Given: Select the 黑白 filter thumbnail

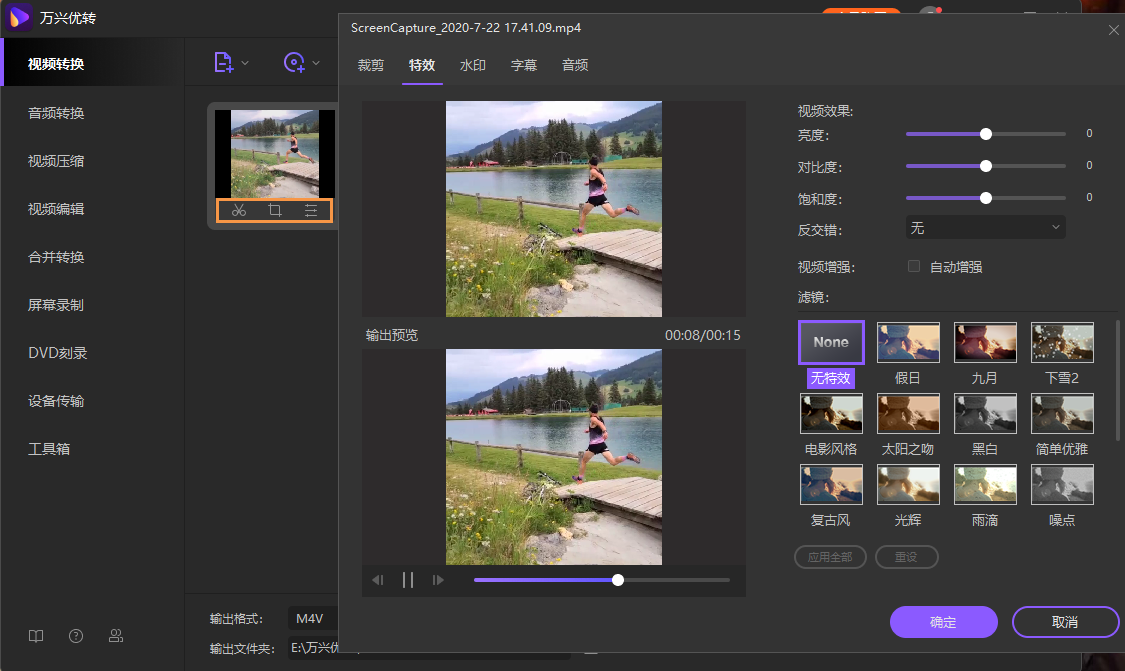Looking at the screenshot, I should [985, 413].
